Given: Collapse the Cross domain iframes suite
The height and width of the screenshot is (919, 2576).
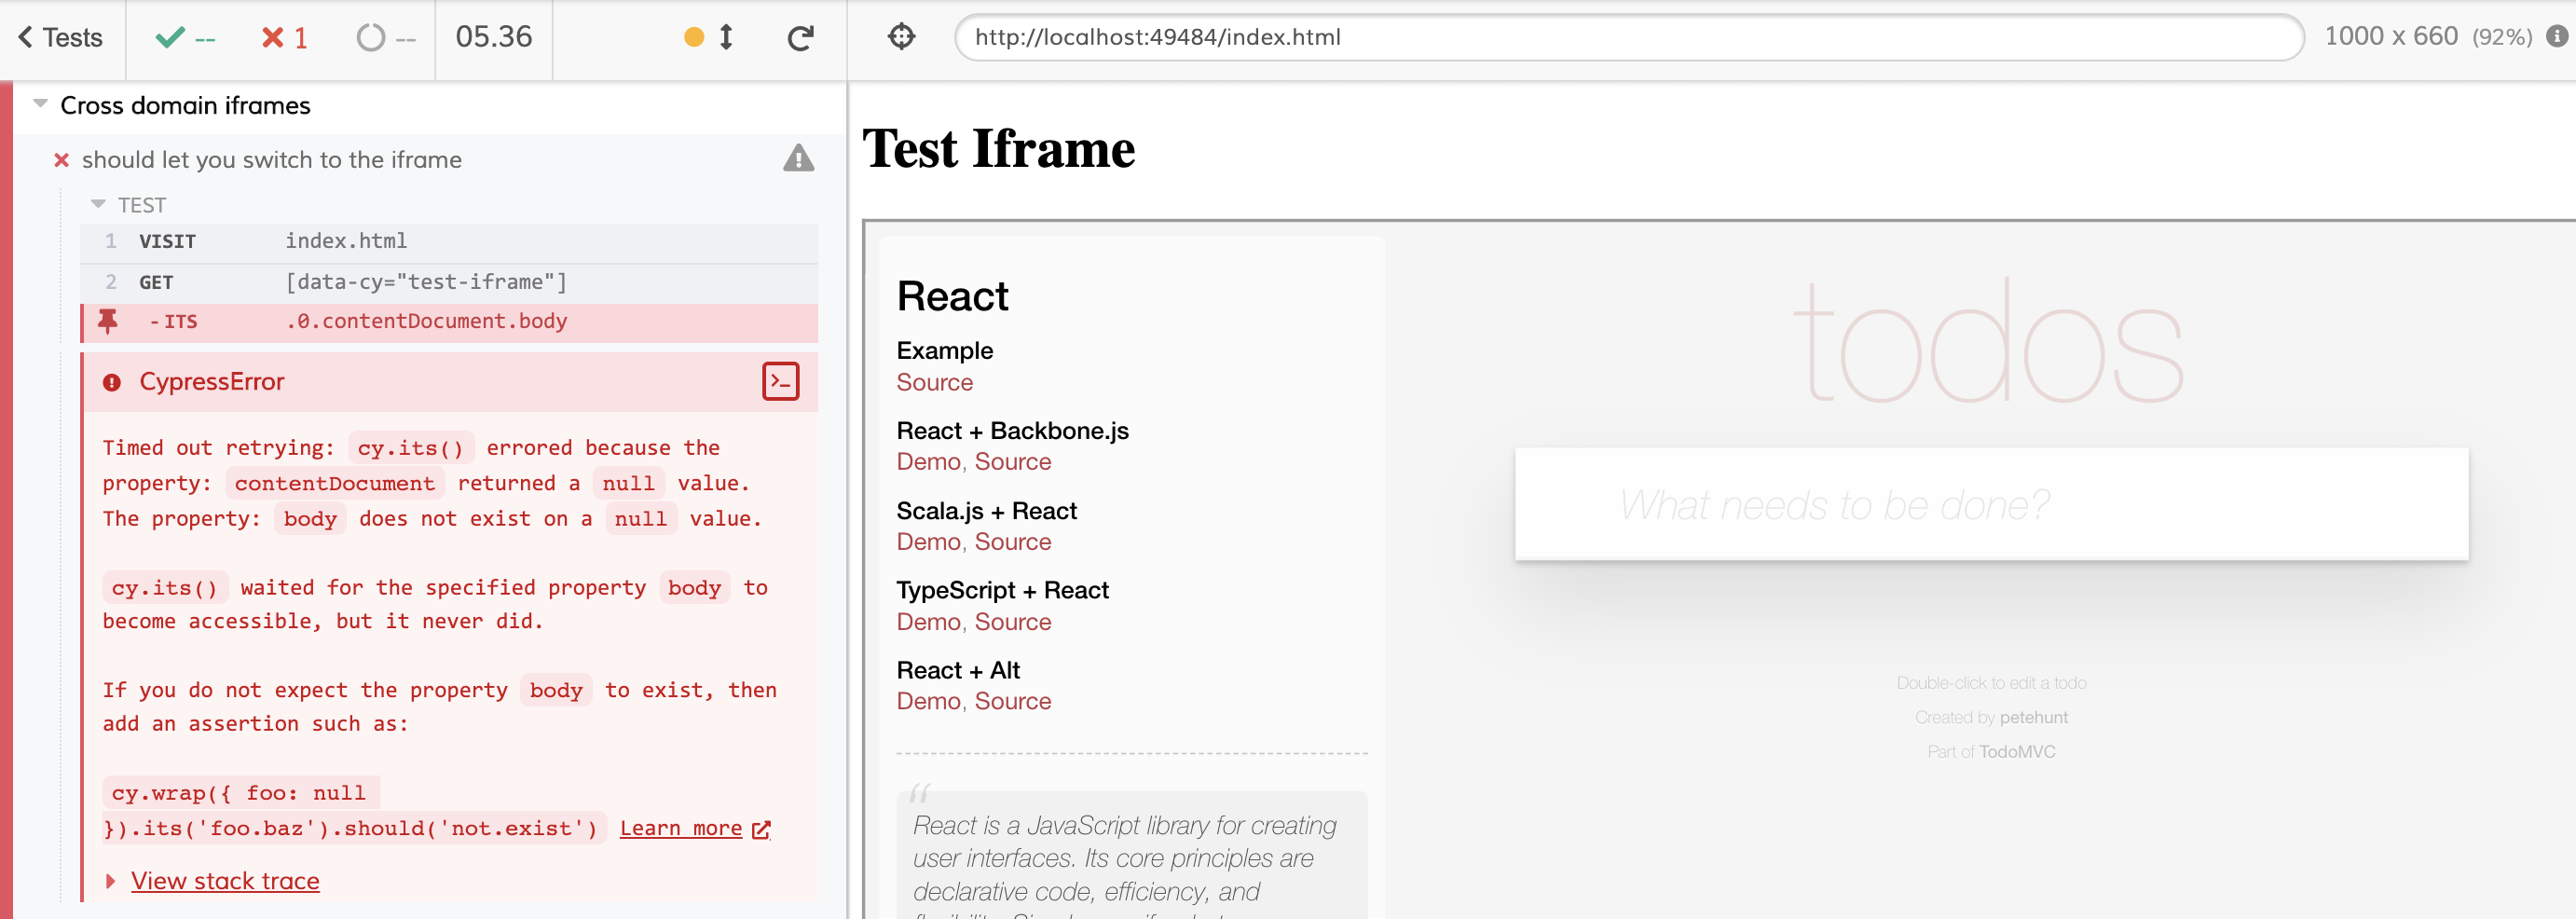Looking at the screenshot, I should pyautogui.click(x=41, y=104).
